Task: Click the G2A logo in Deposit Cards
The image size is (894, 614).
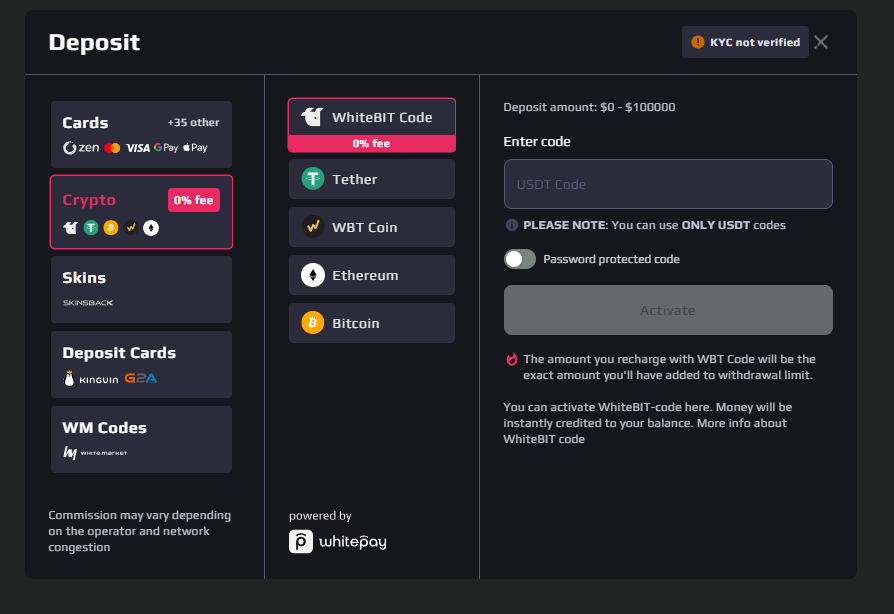Action: click(141, 378)
